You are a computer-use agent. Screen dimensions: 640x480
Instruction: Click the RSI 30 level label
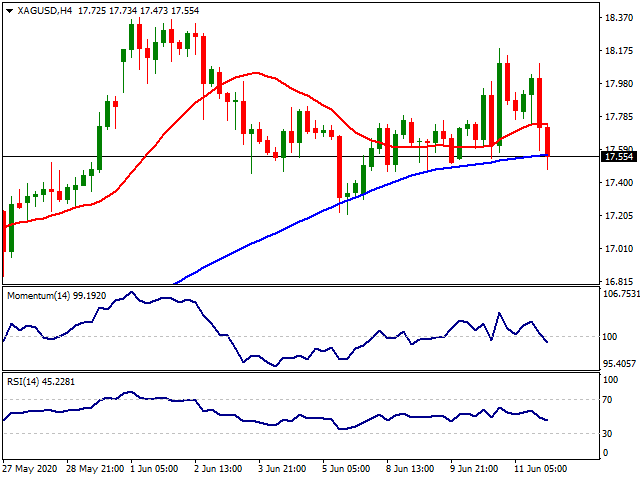click(x=607, y=433)
